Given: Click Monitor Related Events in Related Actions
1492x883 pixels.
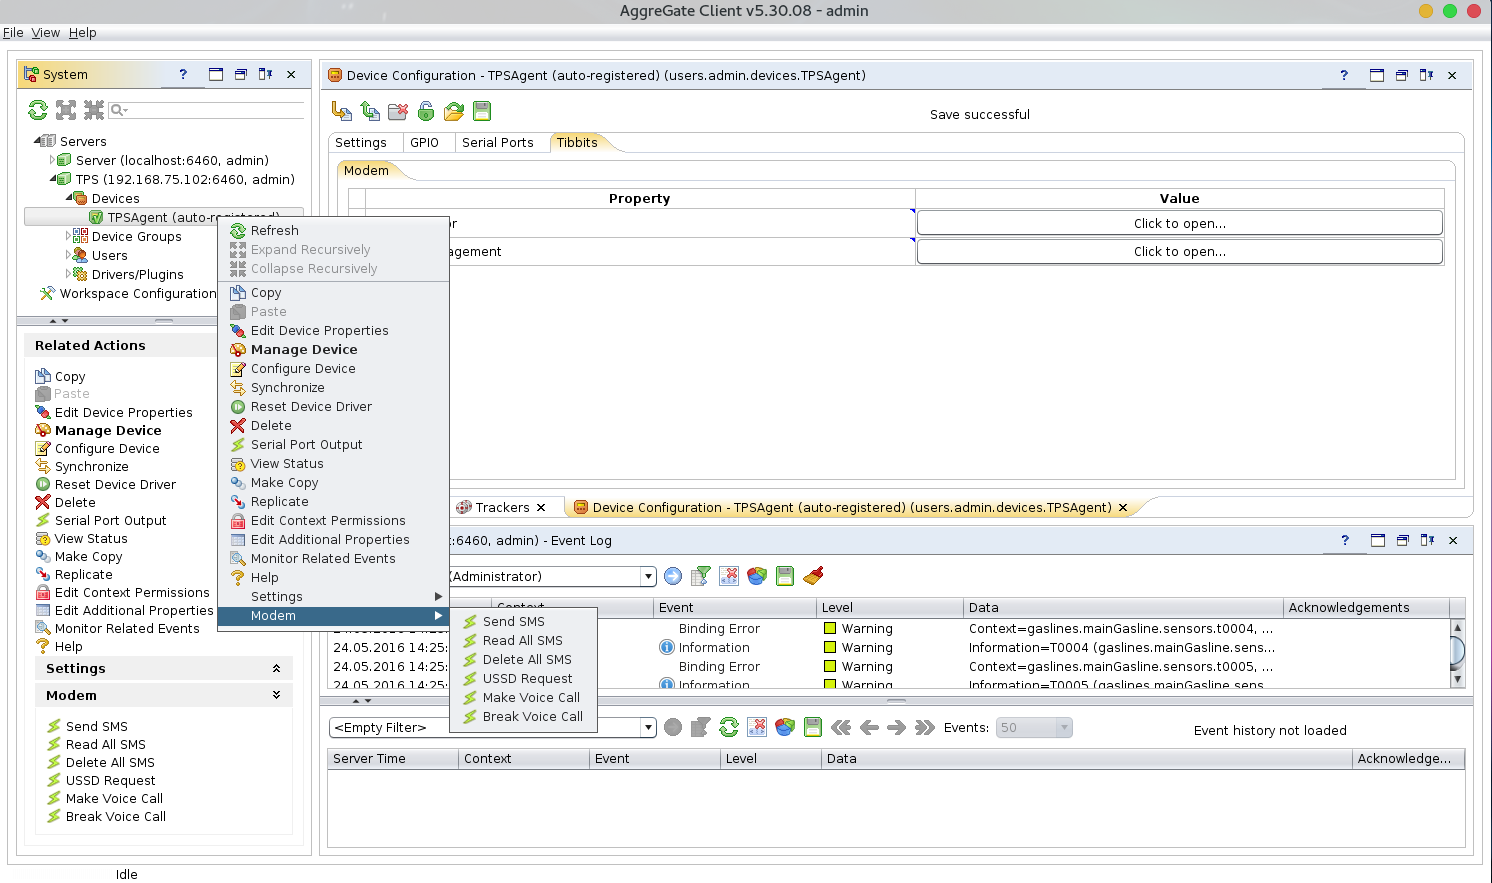Looking at the screenshot, I should (127, 628).
